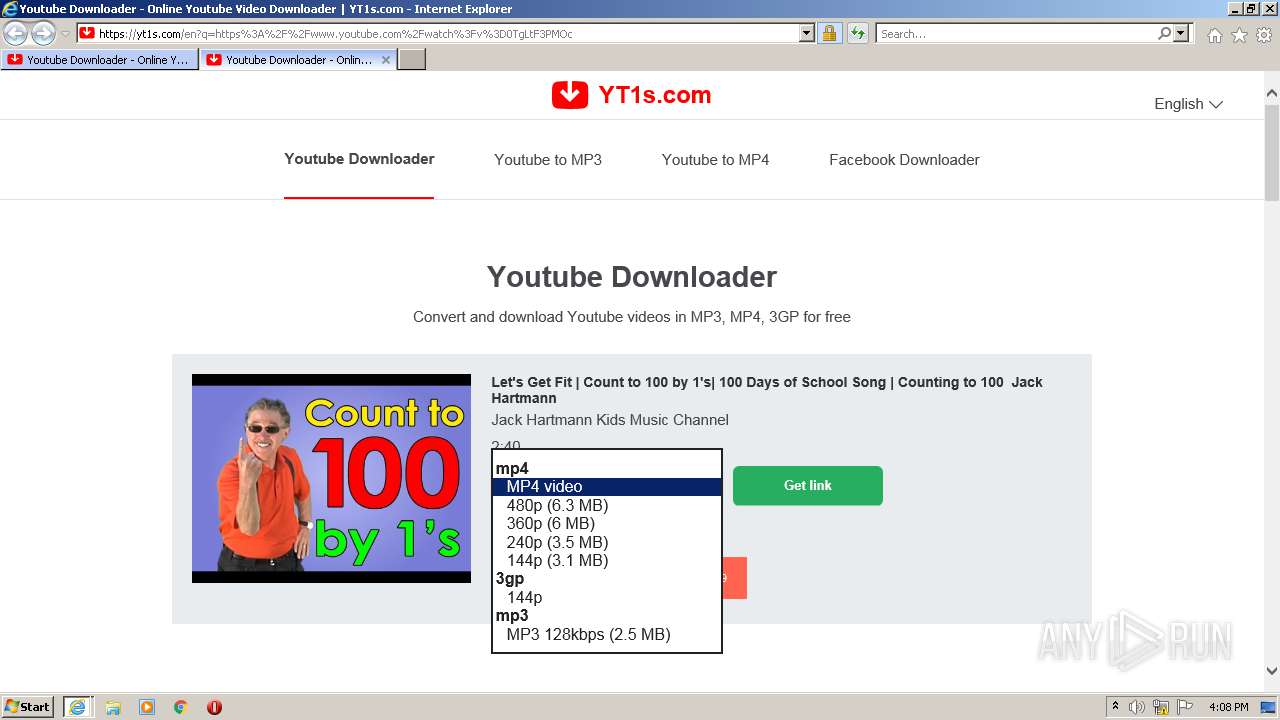Click Jack Hartmann Kids Music Channel text

click(610, 420)
